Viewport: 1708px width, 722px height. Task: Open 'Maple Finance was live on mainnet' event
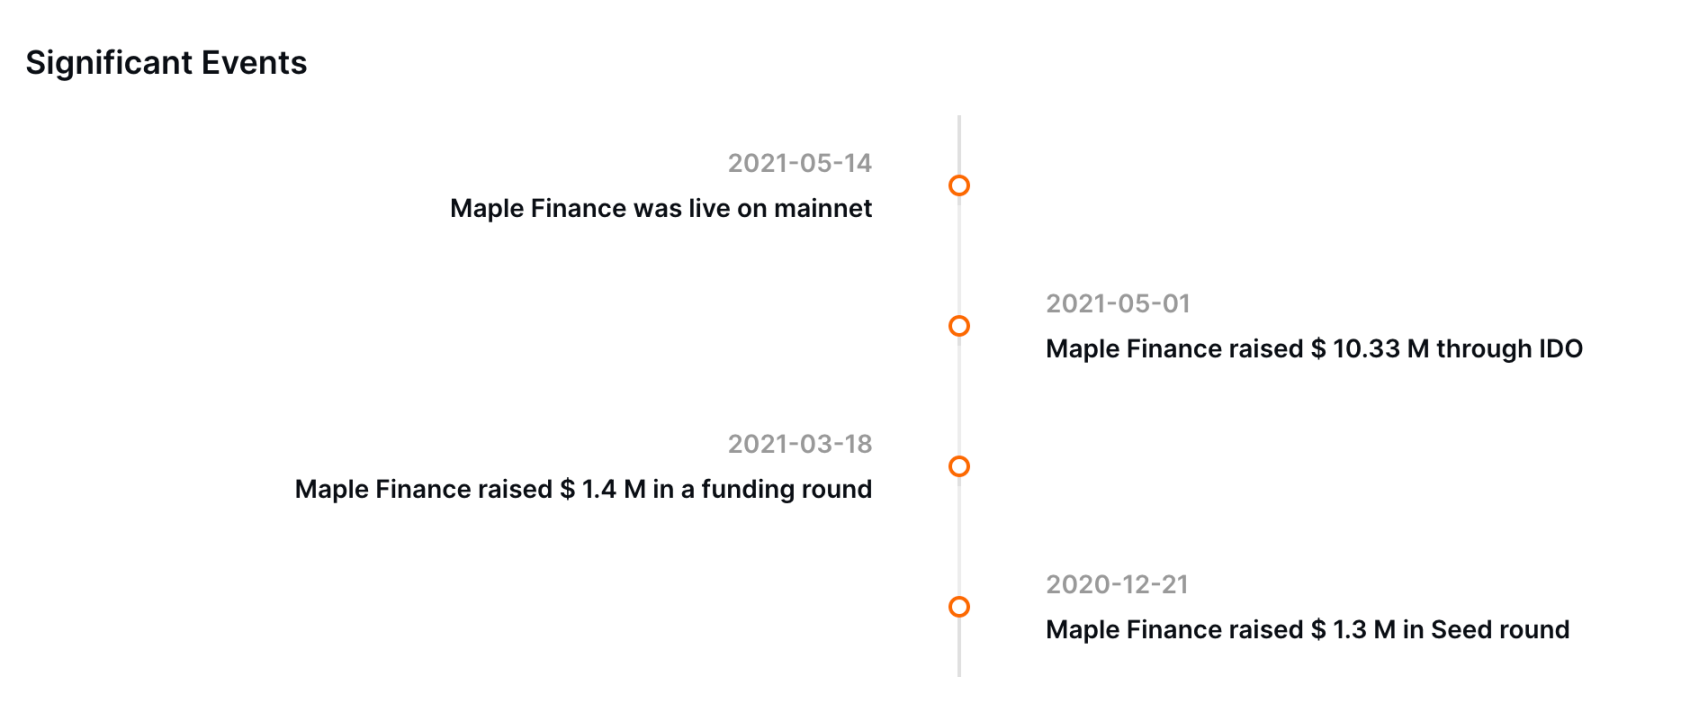coord(661,208)
